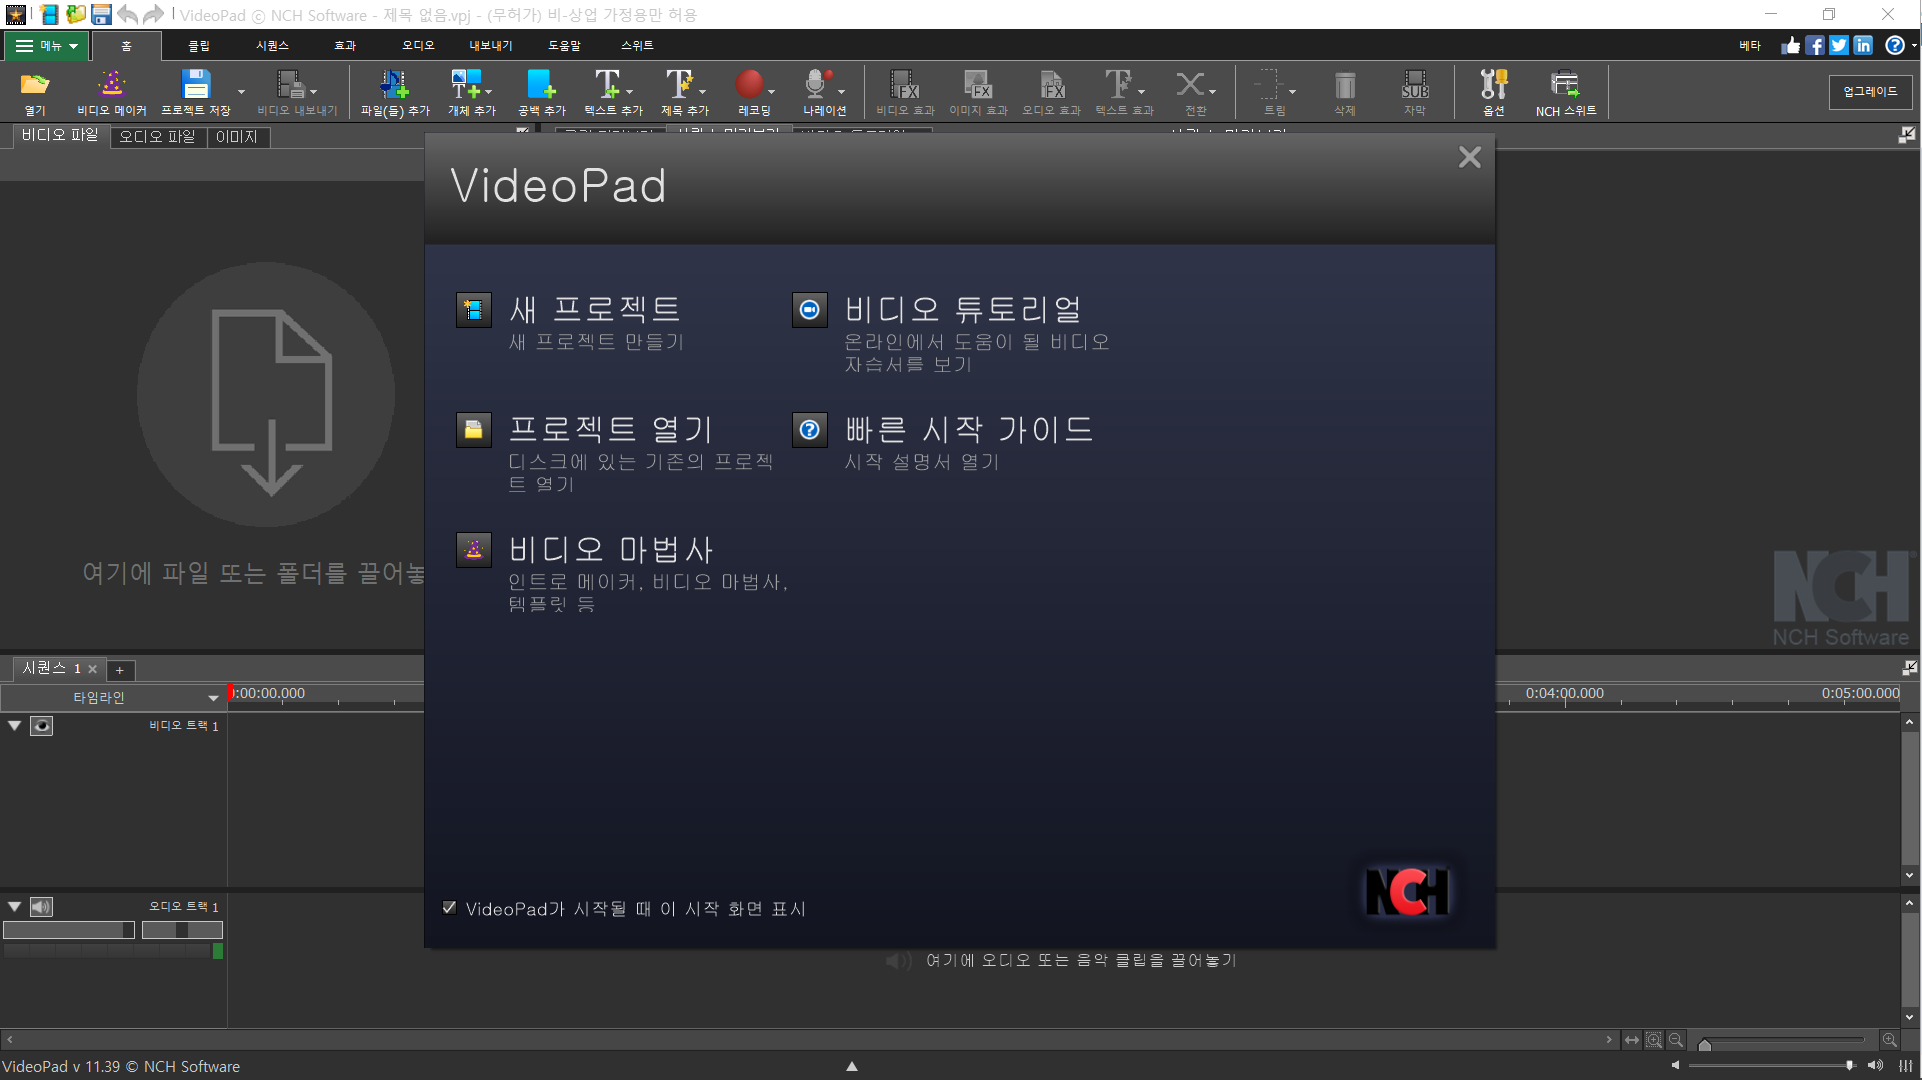Switch to the 오디오 파일 tab
1922x1080 pixels.
pyautogui.click(x=157, y=137)
